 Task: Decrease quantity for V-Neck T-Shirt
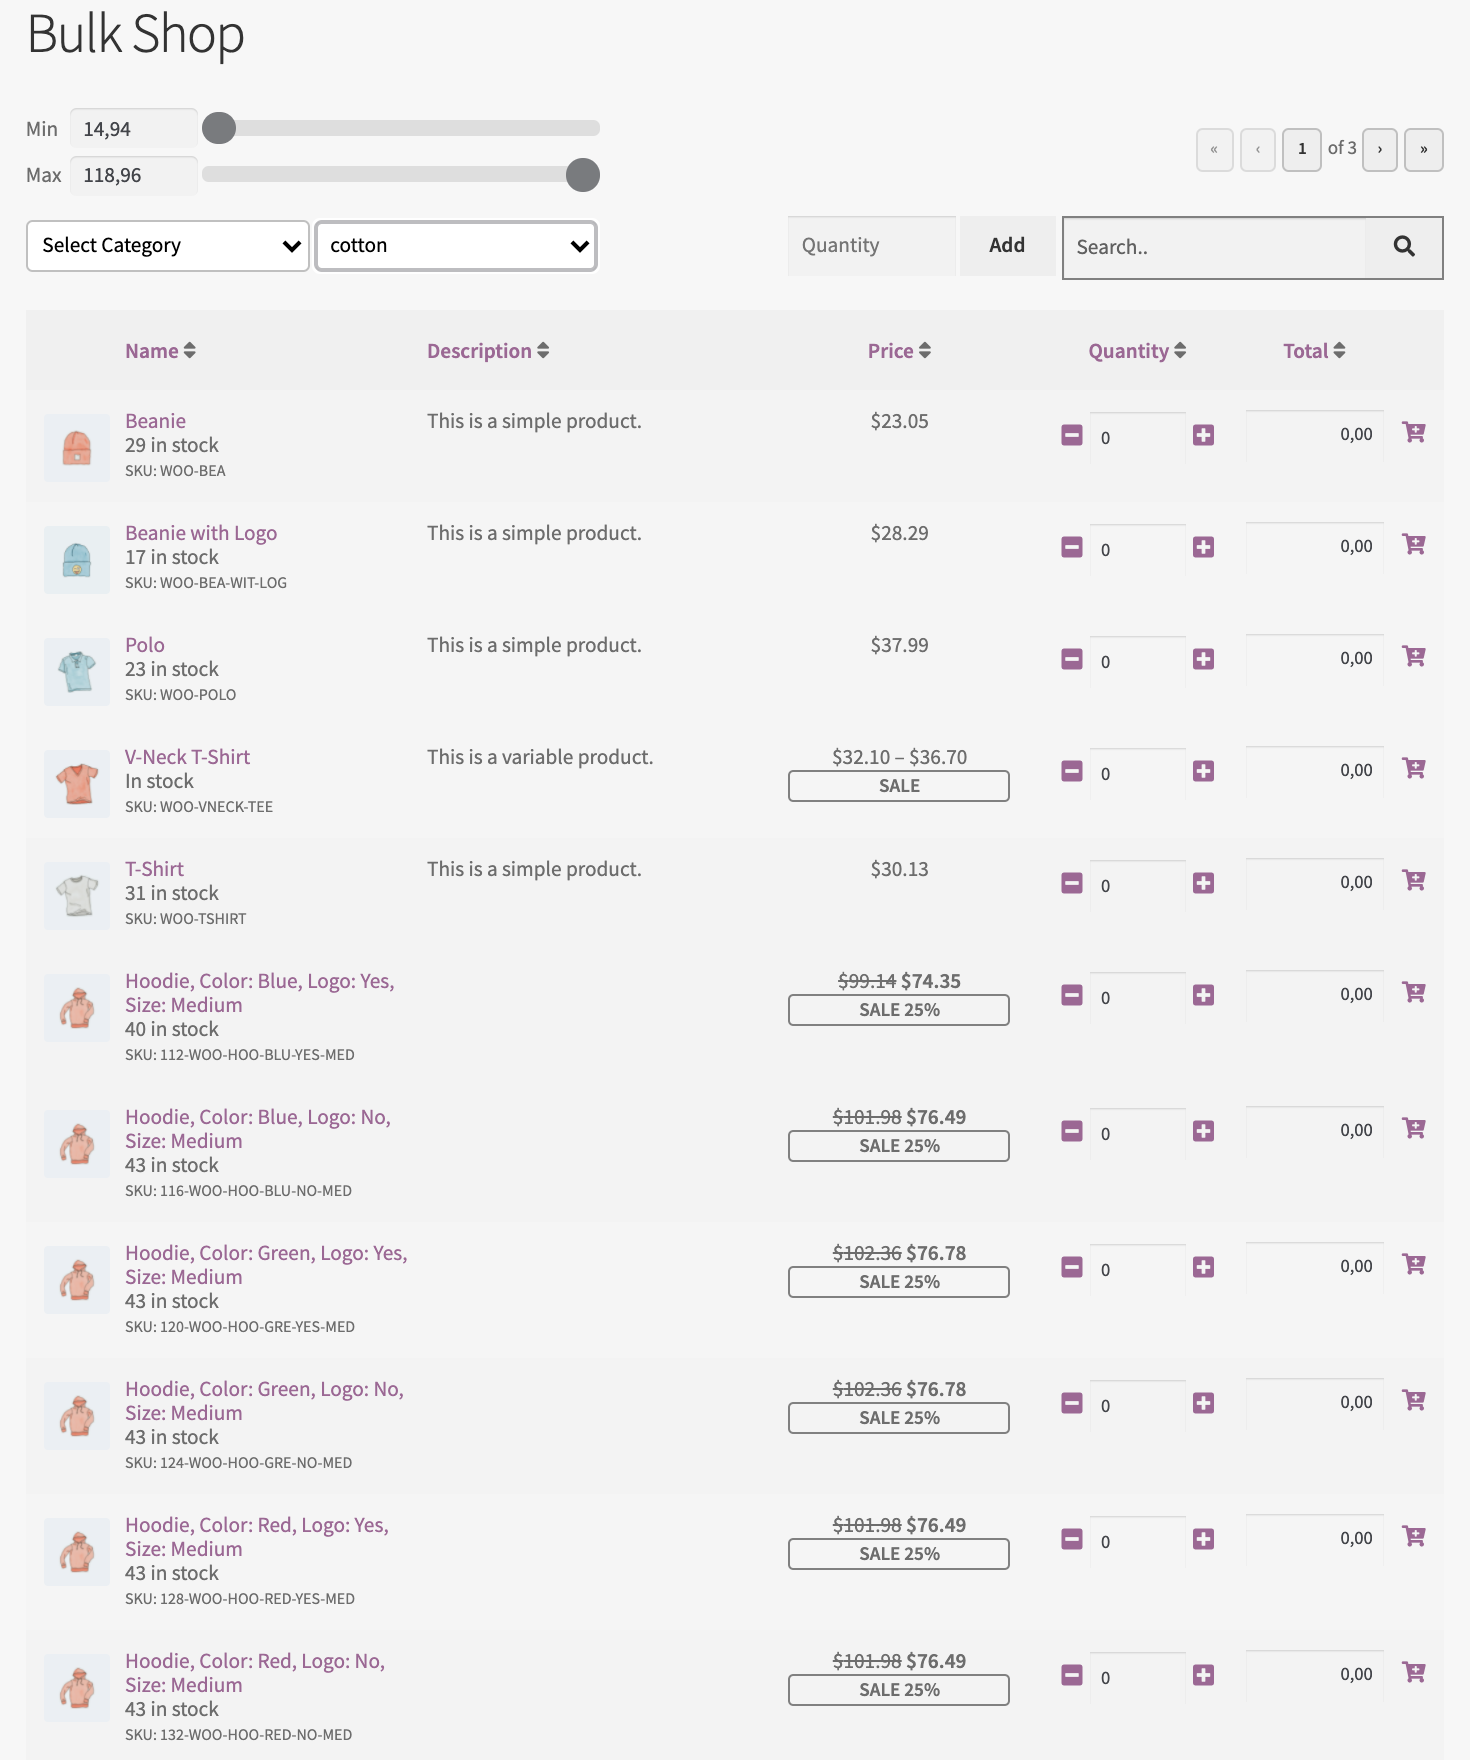(x=1072, y=771)
